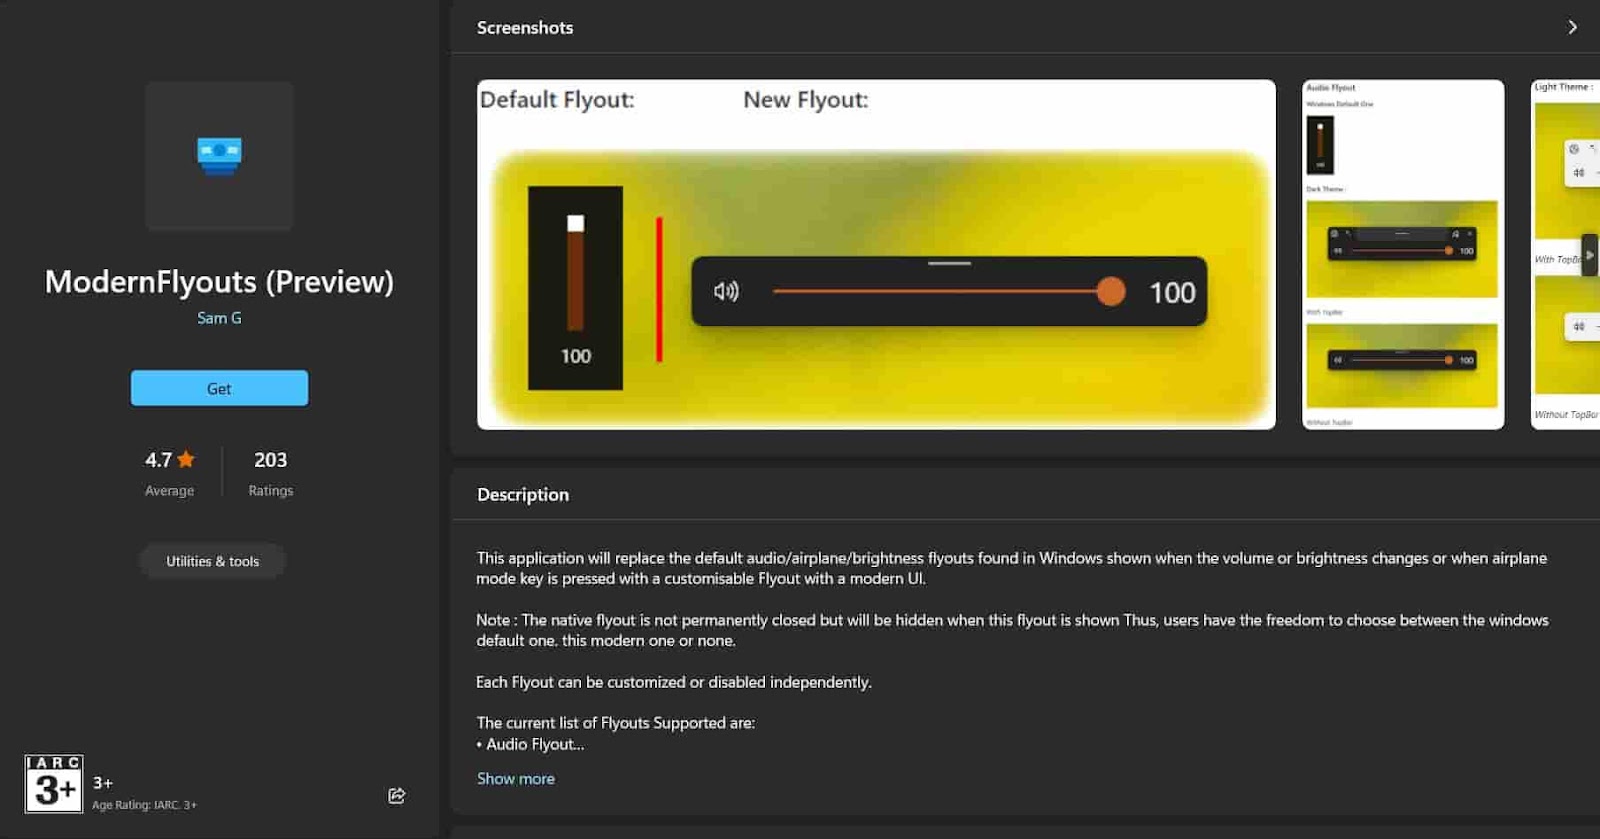The image size is (1600, 839).
Task: Click the orange rating star icon
Action: (186, 460)
